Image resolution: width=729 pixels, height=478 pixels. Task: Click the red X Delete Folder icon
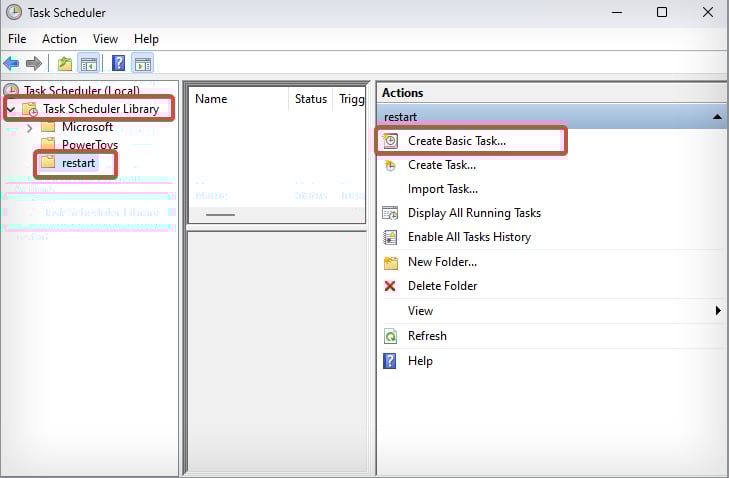pyautogui.click(x=390, y=286)
